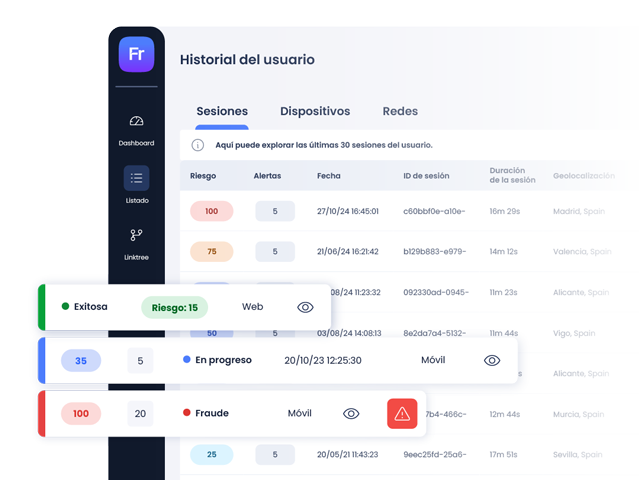This screenshot has width=640, height=480.
Task: Switch to the Redes tab
Action: coord(400,111)
